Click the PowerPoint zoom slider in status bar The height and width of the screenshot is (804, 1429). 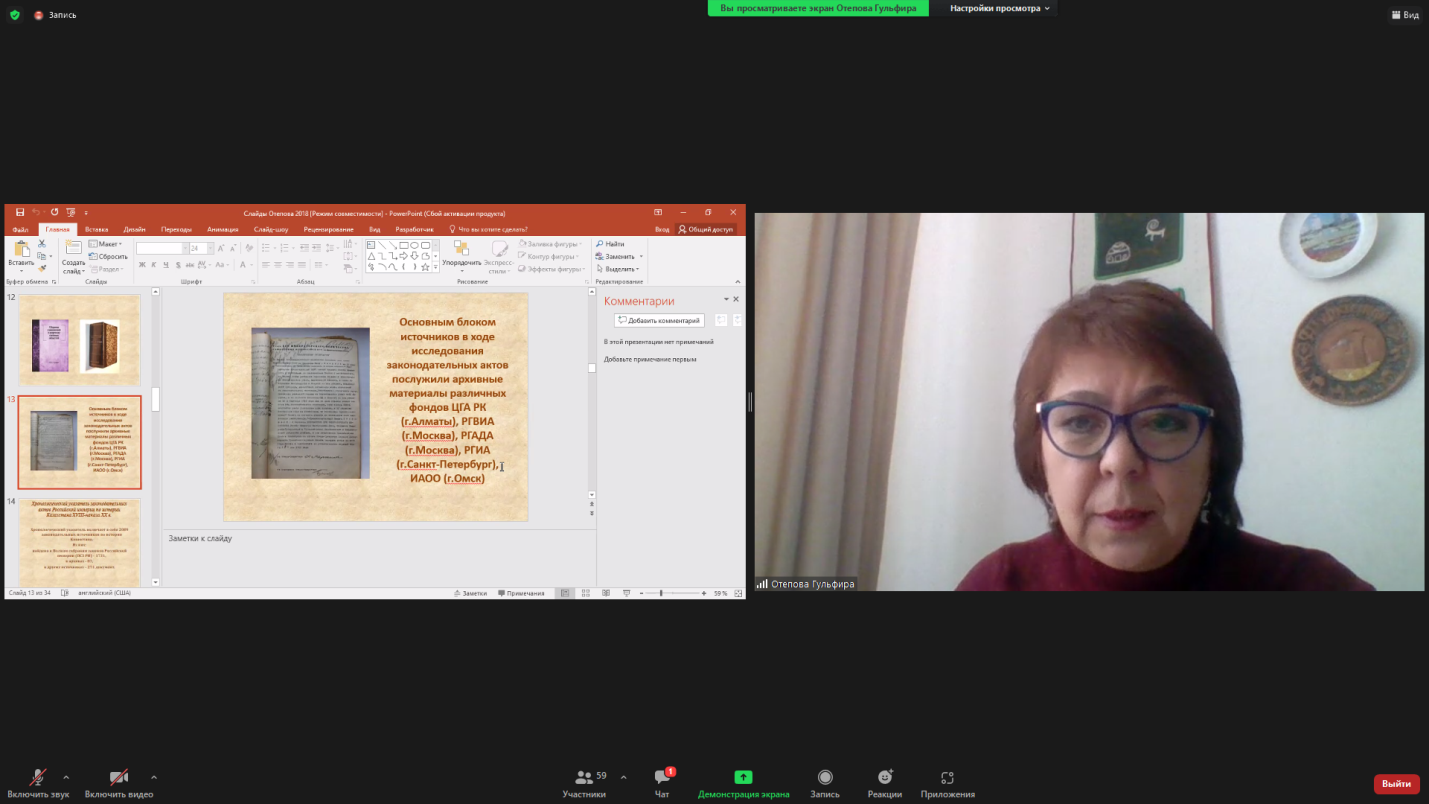click(661, 593)
